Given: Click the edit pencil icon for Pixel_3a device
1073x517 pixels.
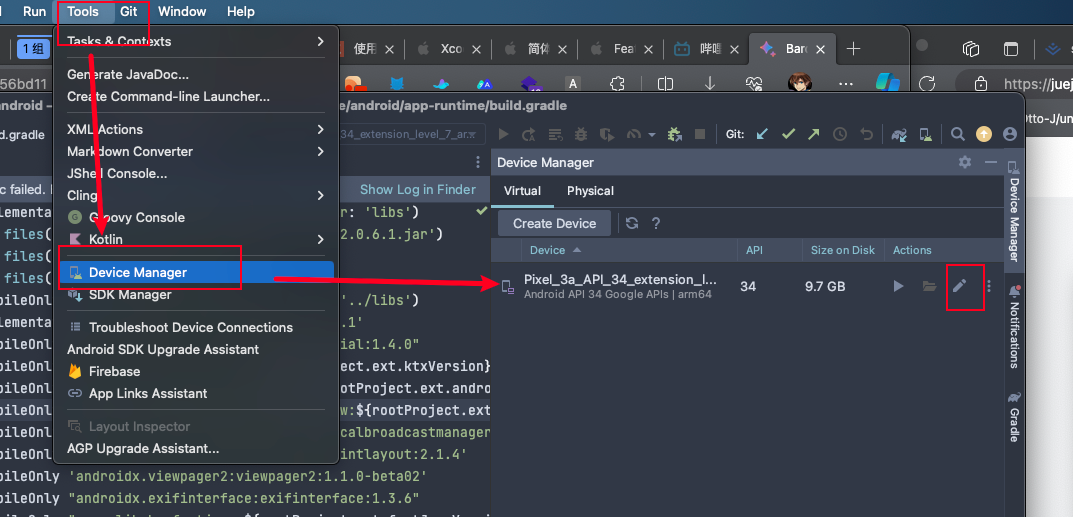Looking at the screenshot, I should pyautogui.click(x=959, y=286).
